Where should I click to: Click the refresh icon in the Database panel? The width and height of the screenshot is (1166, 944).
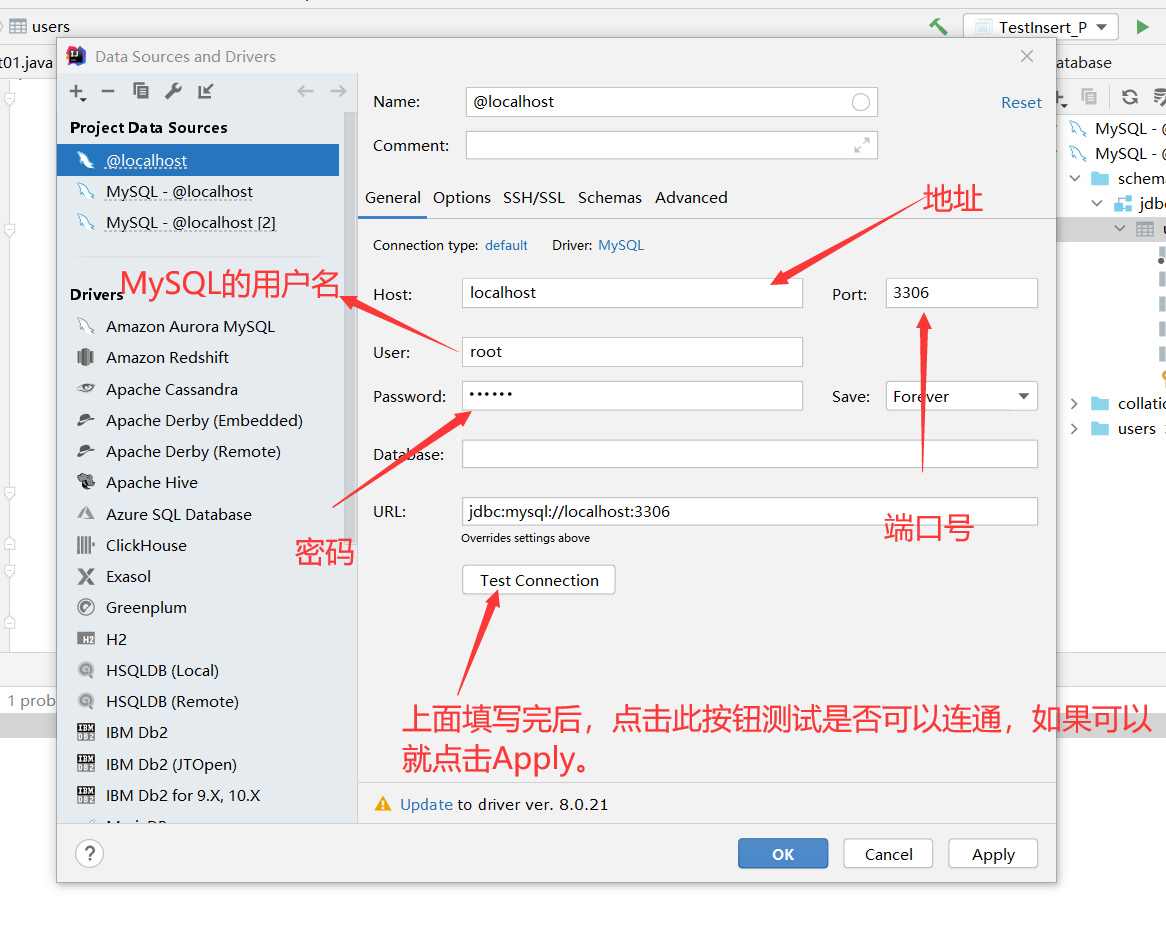(x=1130, y=96)
